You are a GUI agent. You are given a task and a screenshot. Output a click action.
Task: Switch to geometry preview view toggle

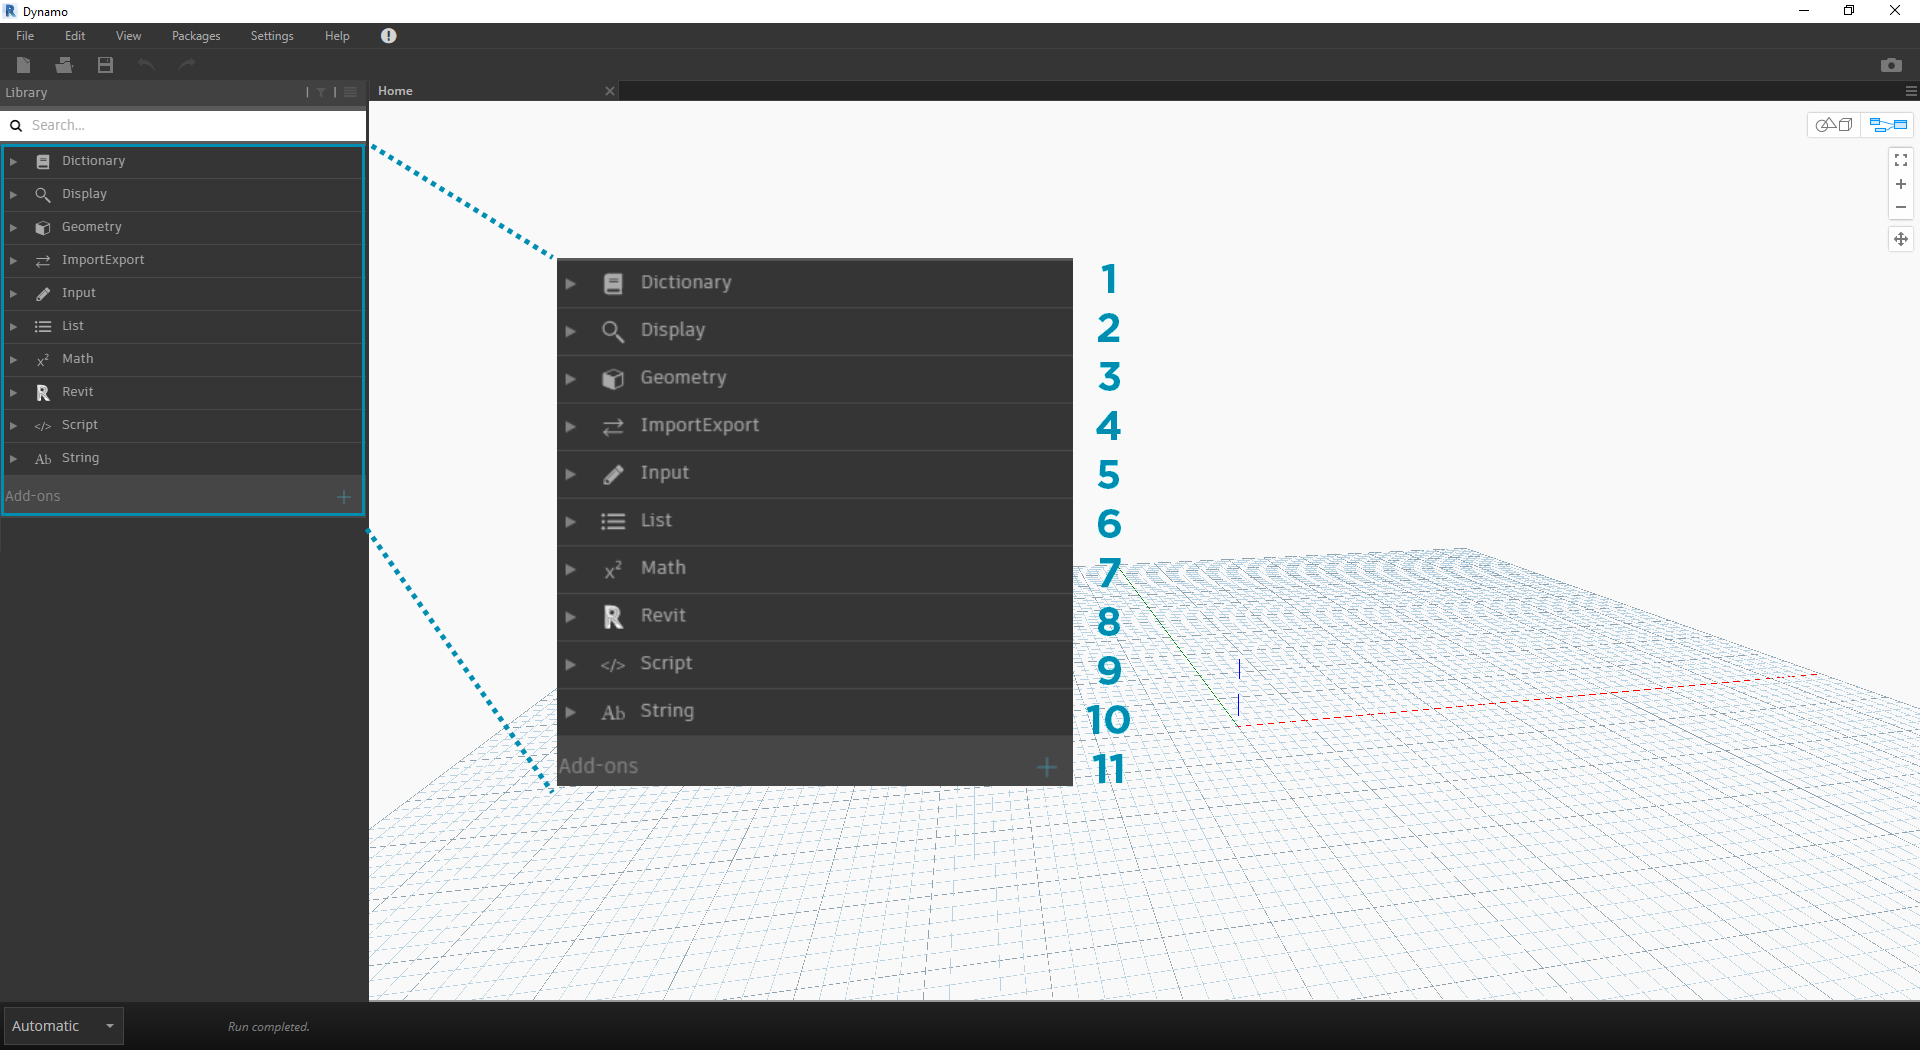click(1835, 124)
